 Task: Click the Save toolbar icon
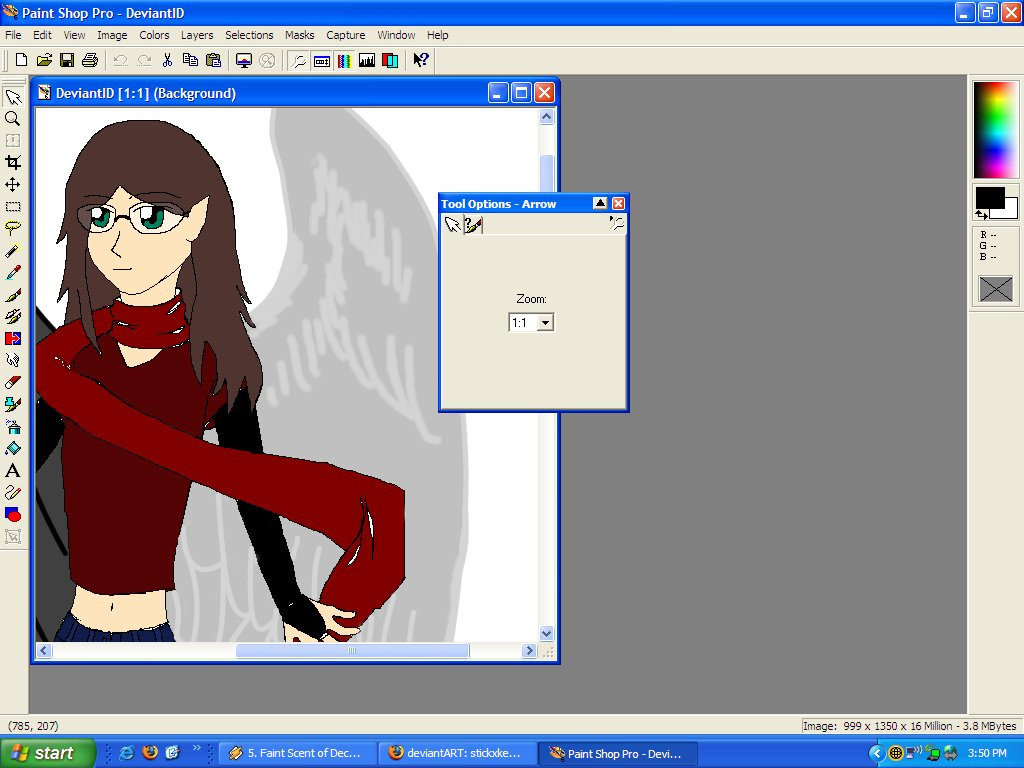coord(67,61)
